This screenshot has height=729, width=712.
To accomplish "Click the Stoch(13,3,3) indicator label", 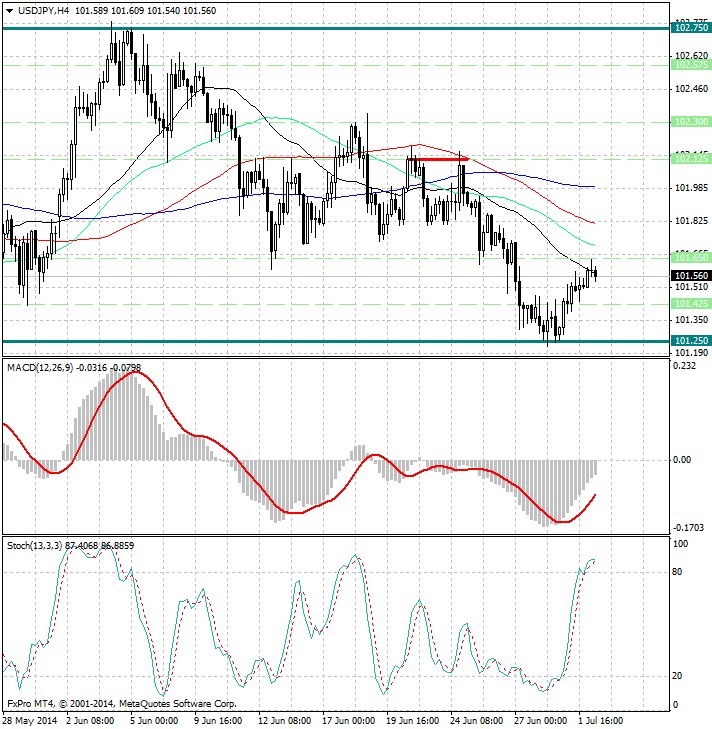I will [x=34, y=545].
